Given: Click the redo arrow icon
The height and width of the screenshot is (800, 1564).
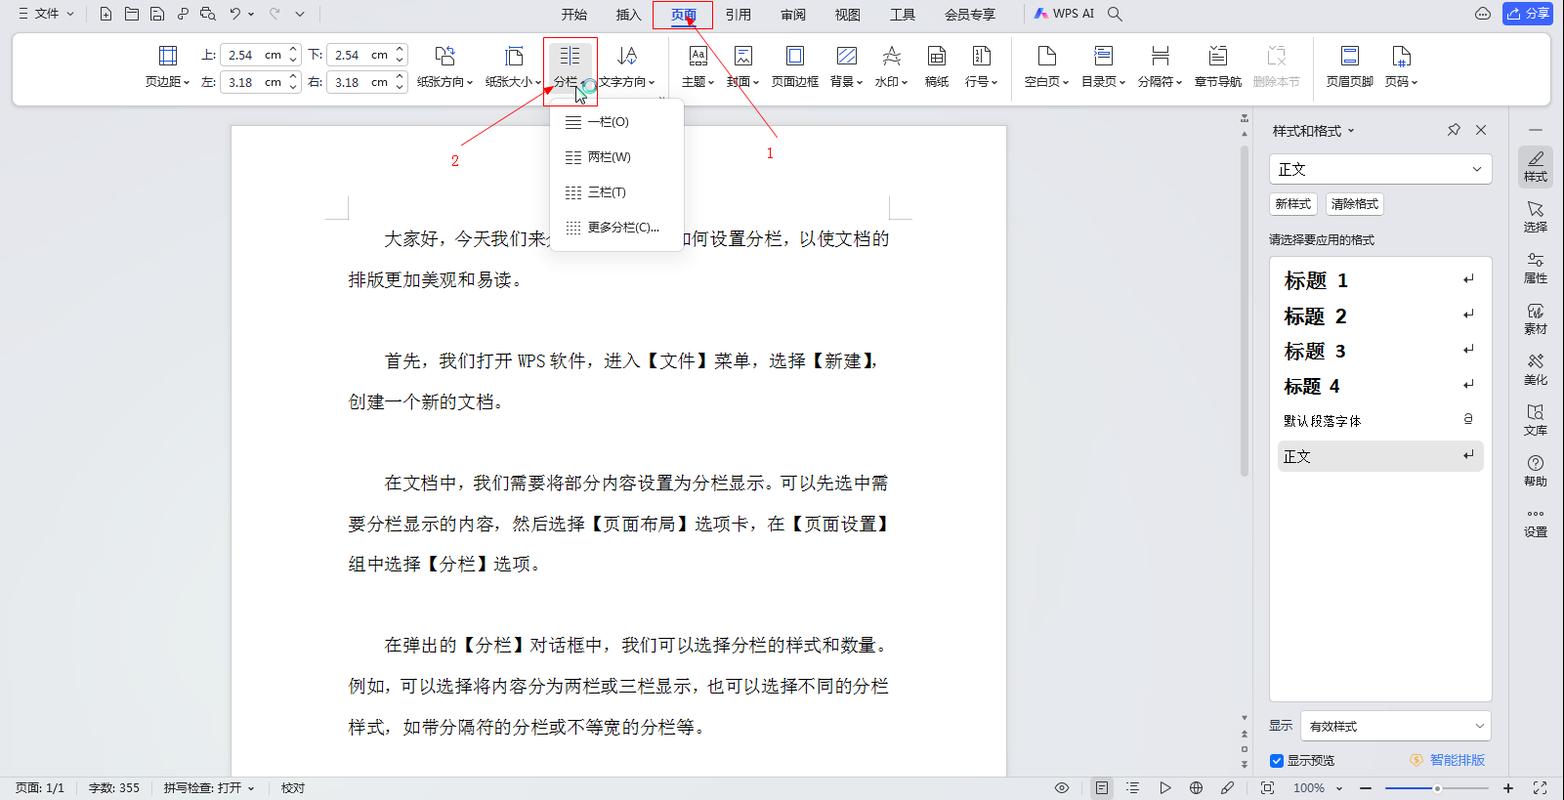Looking at the screenshot, I should click(274, 14).
